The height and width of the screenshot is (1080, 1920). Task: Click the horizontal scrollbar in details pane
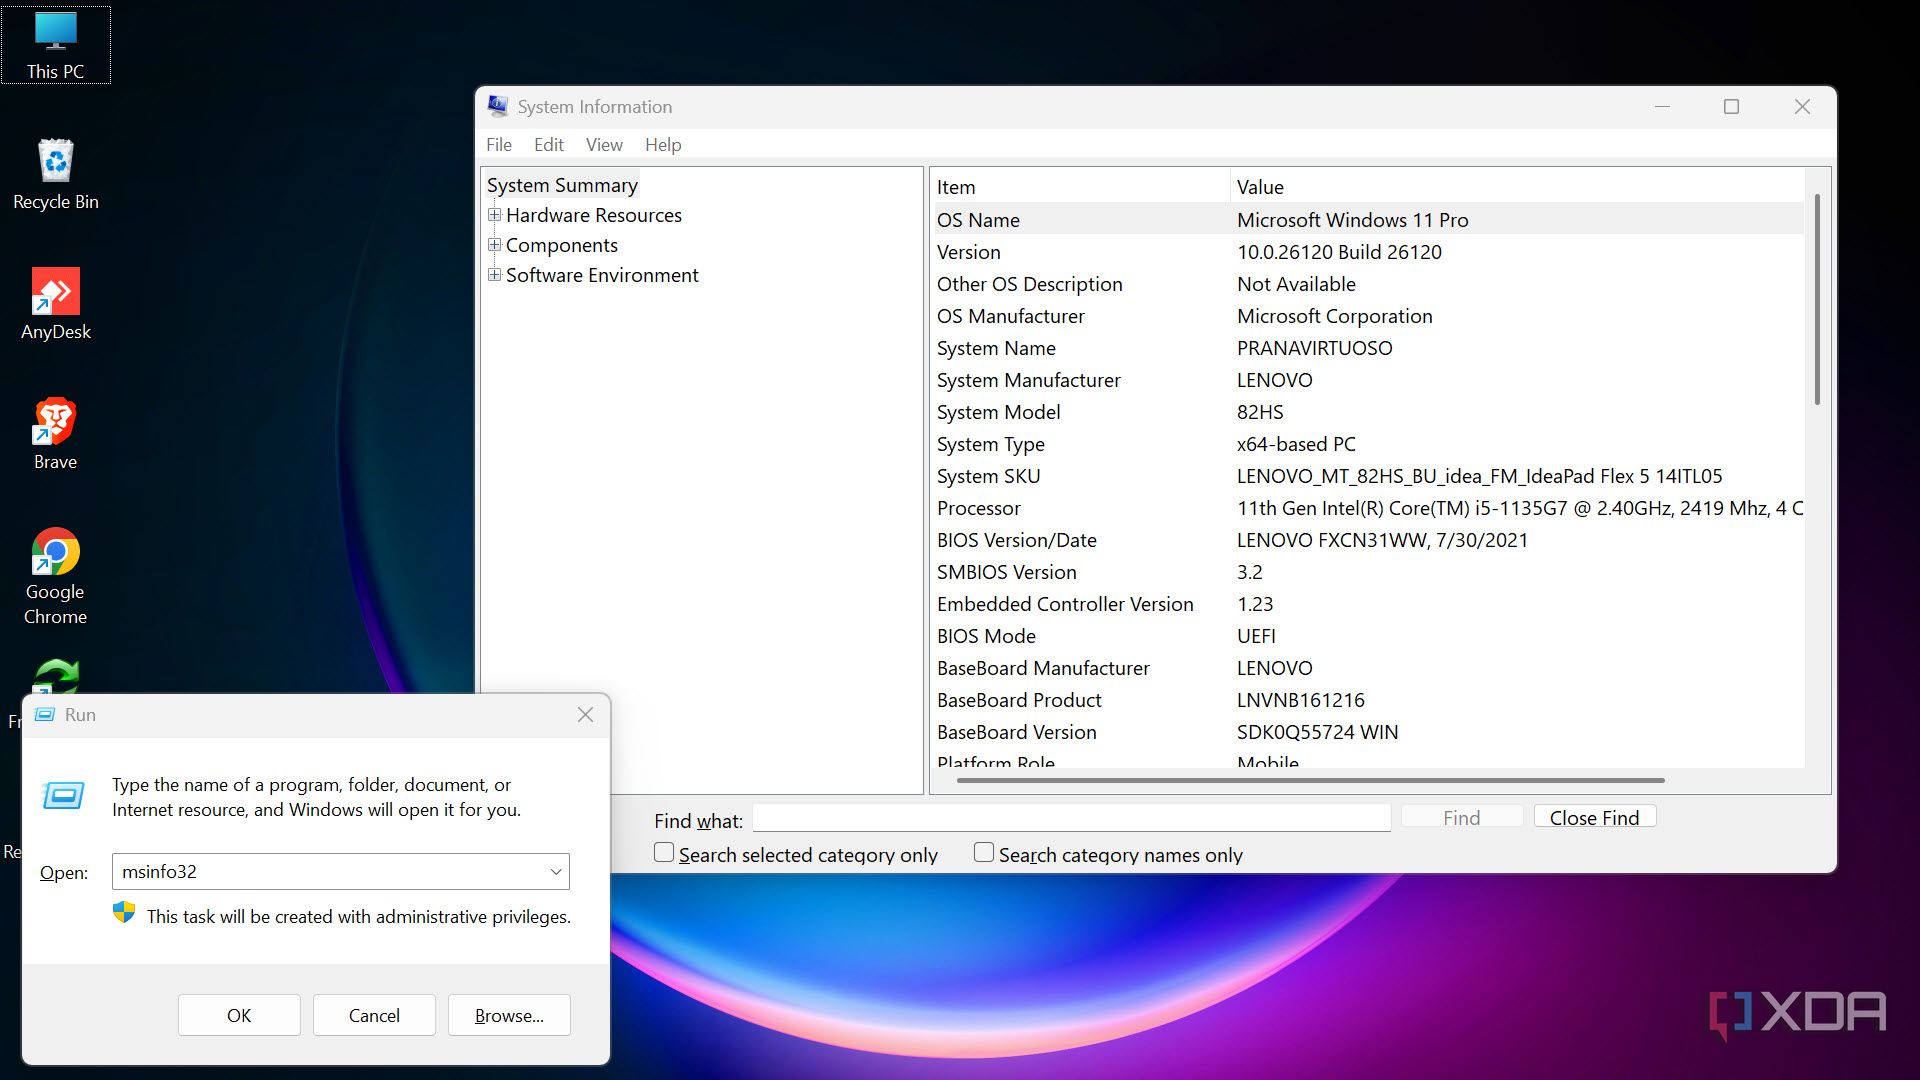pyautogui.click(x=1310, y=780)
